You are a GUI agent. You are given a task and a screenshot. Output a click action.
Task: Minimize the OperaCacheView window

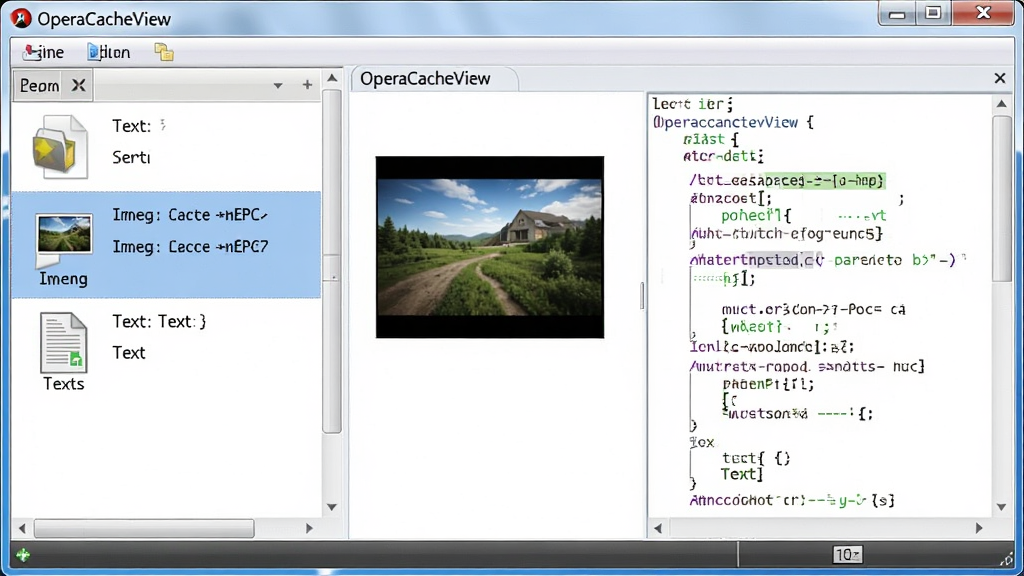(x=897, y=14)
